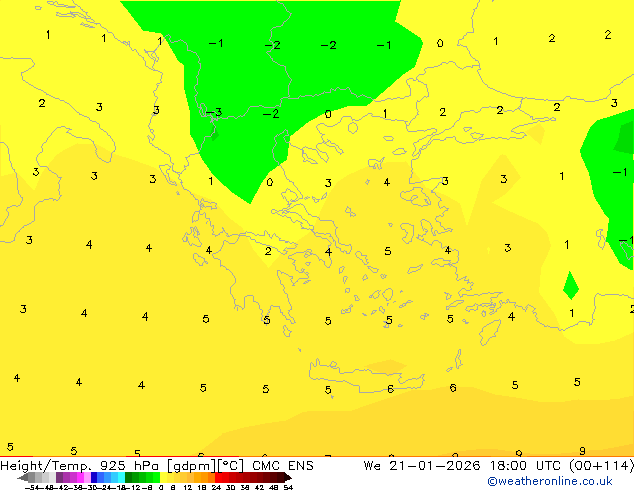634x490 pixels.
Task: Click the date '21-01-2026'
Action: [435, 466]
